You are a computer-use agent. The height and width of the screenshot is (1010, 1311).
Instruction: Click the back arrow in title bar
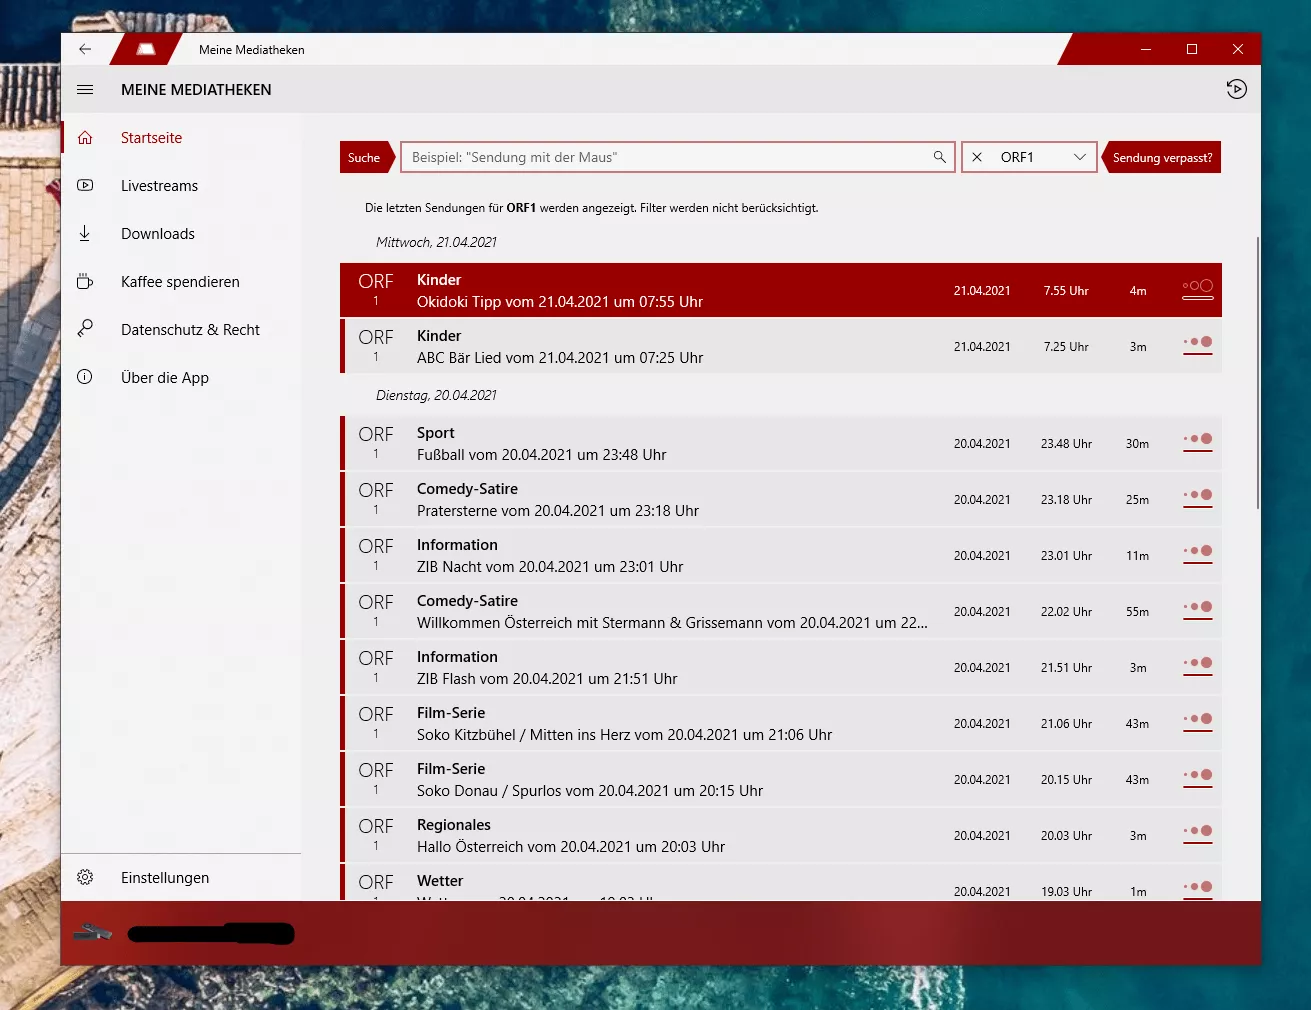click(x=85, y=49)
